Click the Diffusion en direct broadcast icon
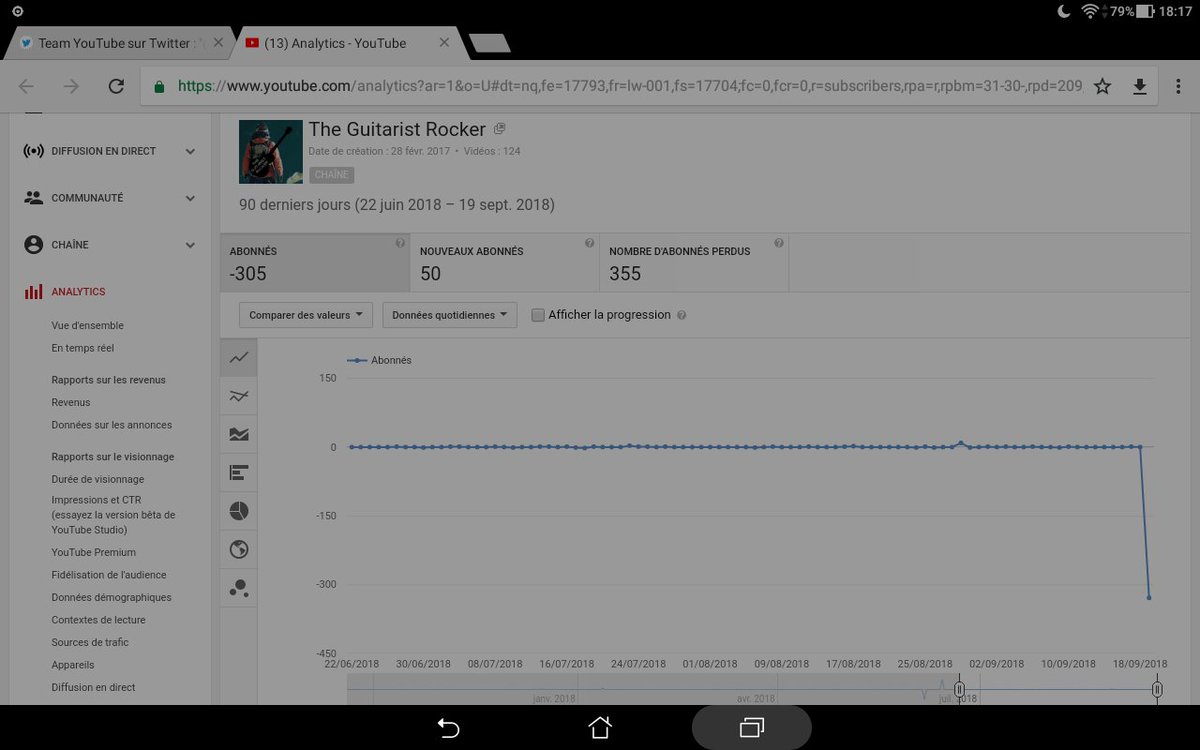 (x=34, y=151)
